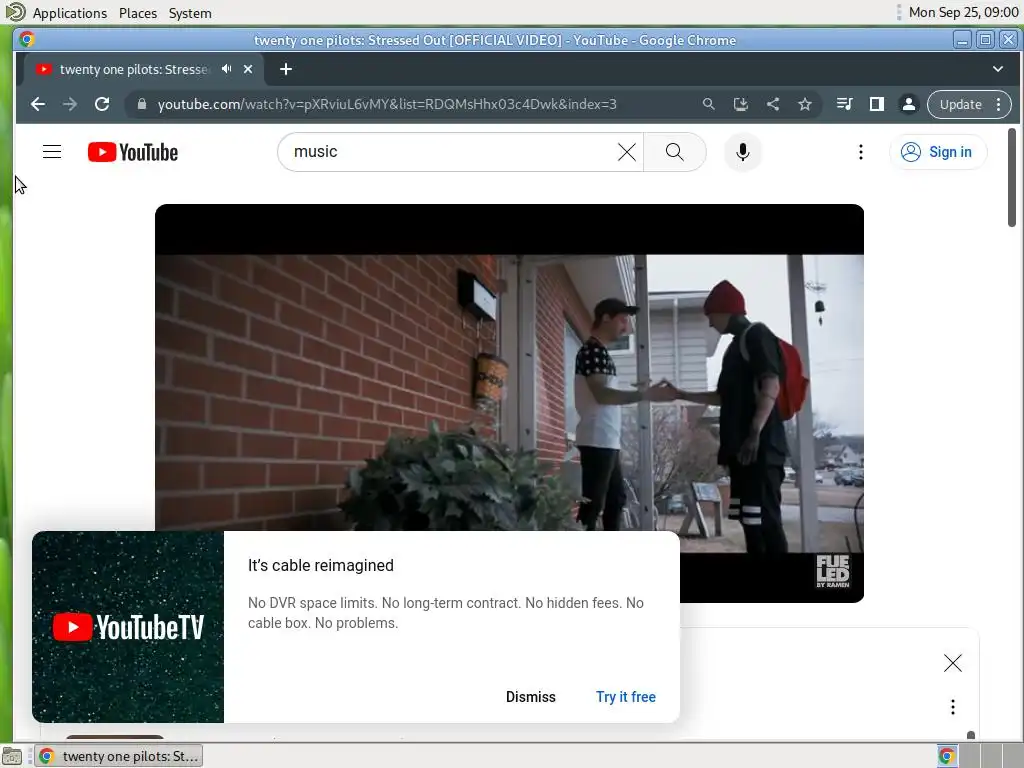
Task: Select the Chrome window in the taskbar
Action: coord(118,756)
